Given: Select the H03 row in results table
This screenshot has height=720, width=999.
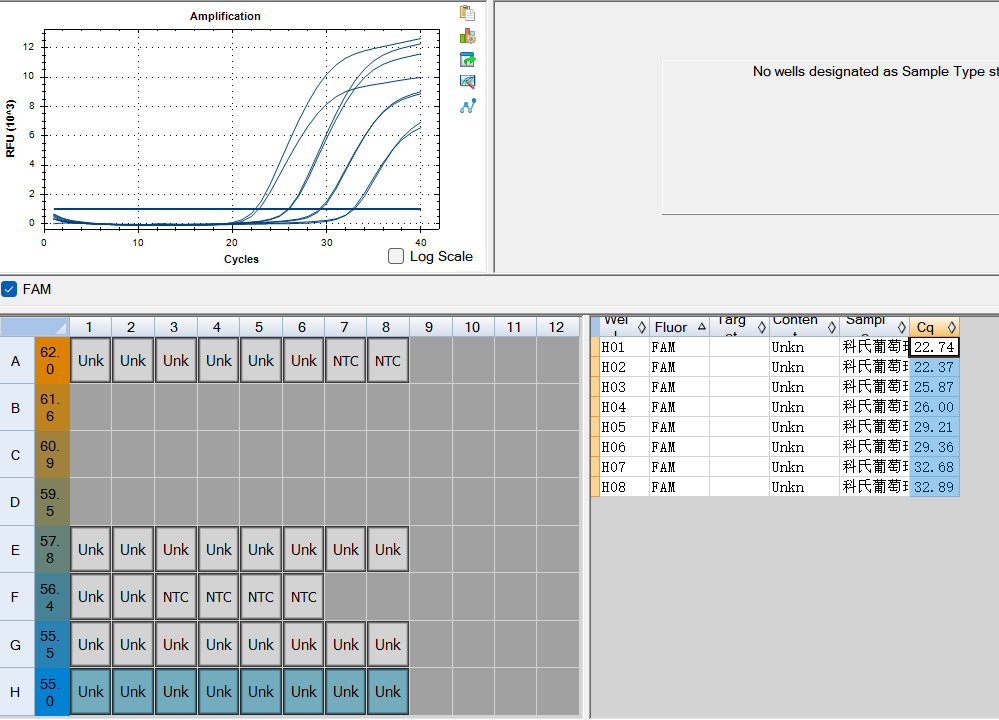Looking at the screenshot, I should [775, 387].
